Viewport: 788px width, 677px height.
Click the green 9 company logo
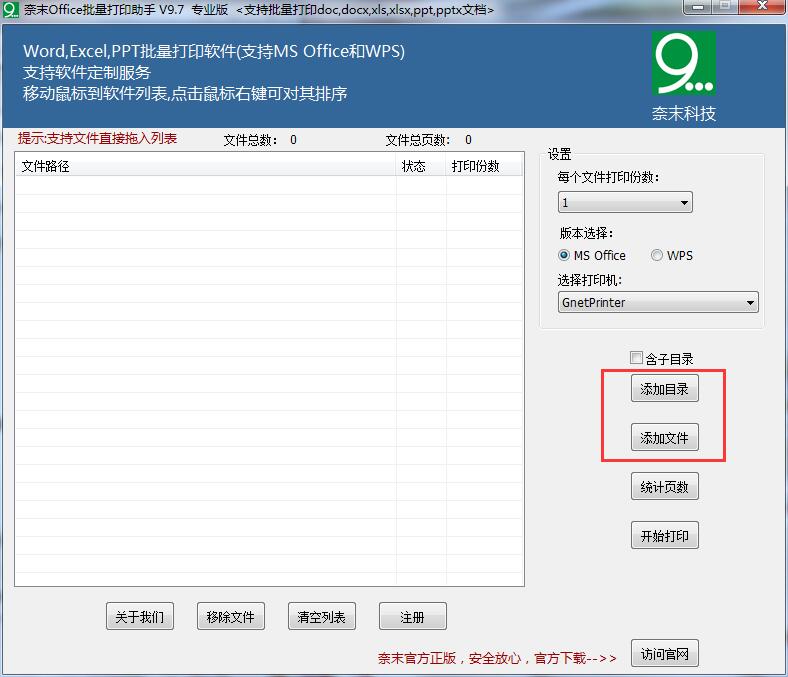(x=683, y=63)
